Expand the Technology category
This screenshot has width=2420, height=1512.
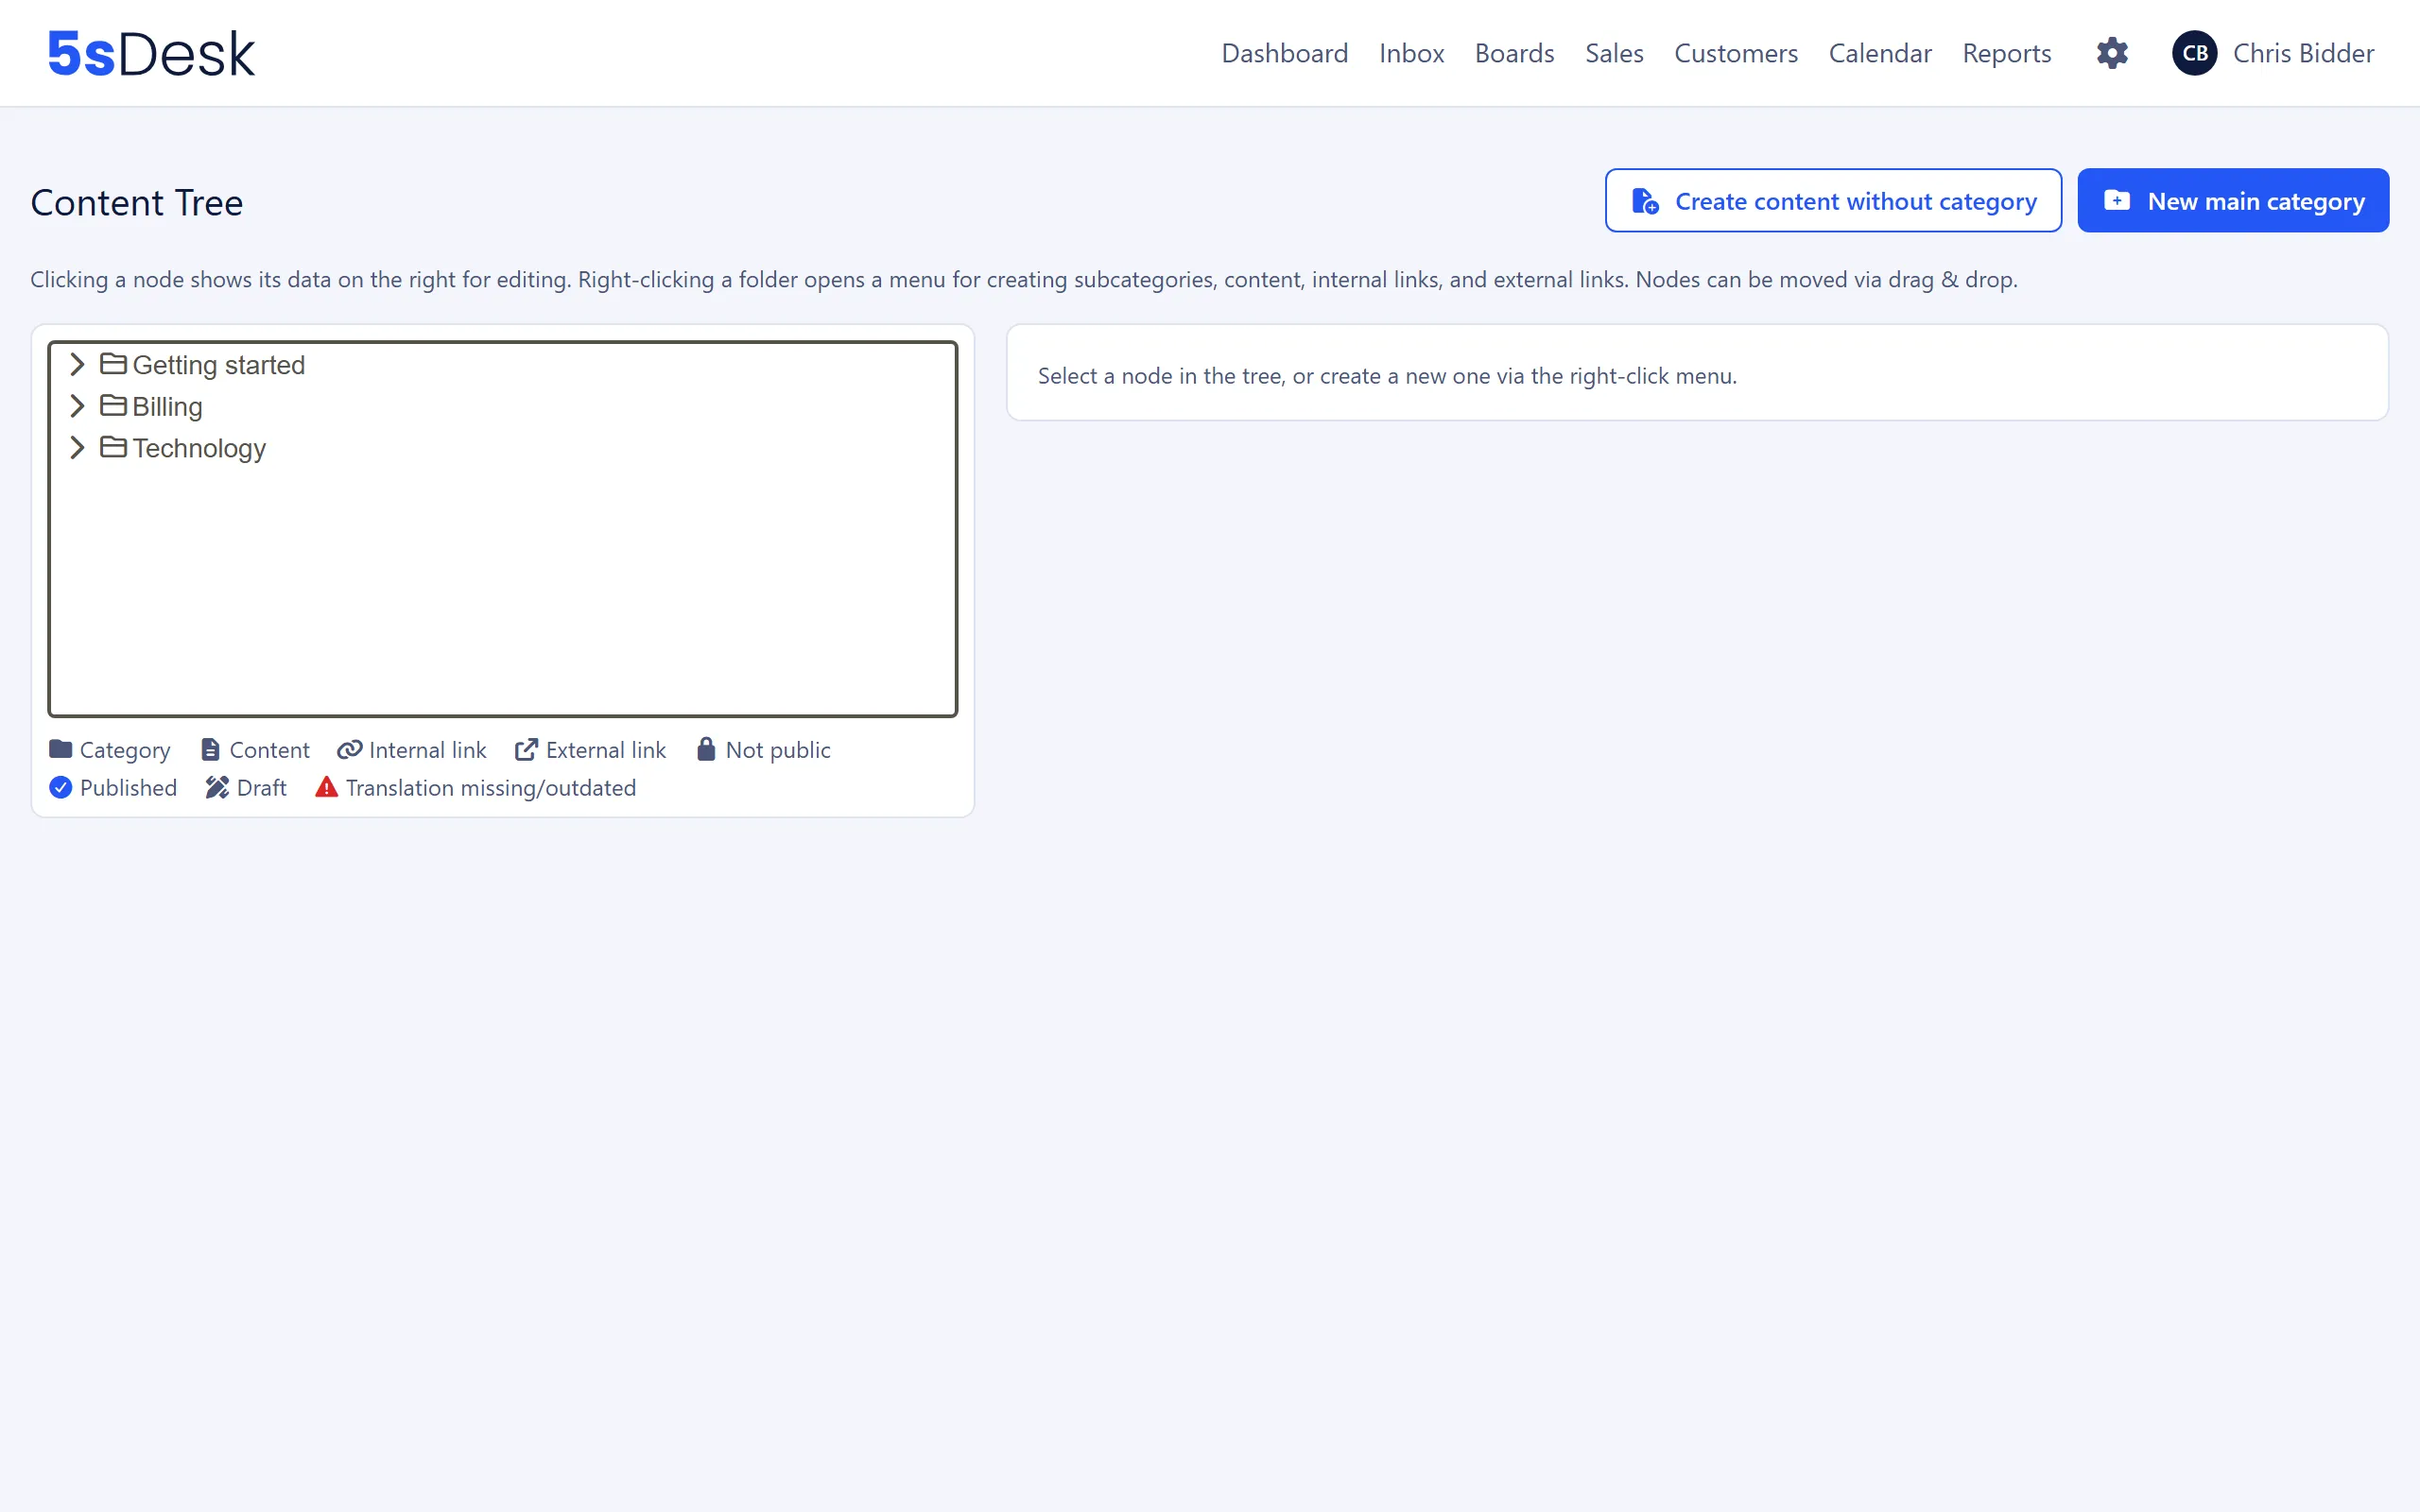coord(77,447)
